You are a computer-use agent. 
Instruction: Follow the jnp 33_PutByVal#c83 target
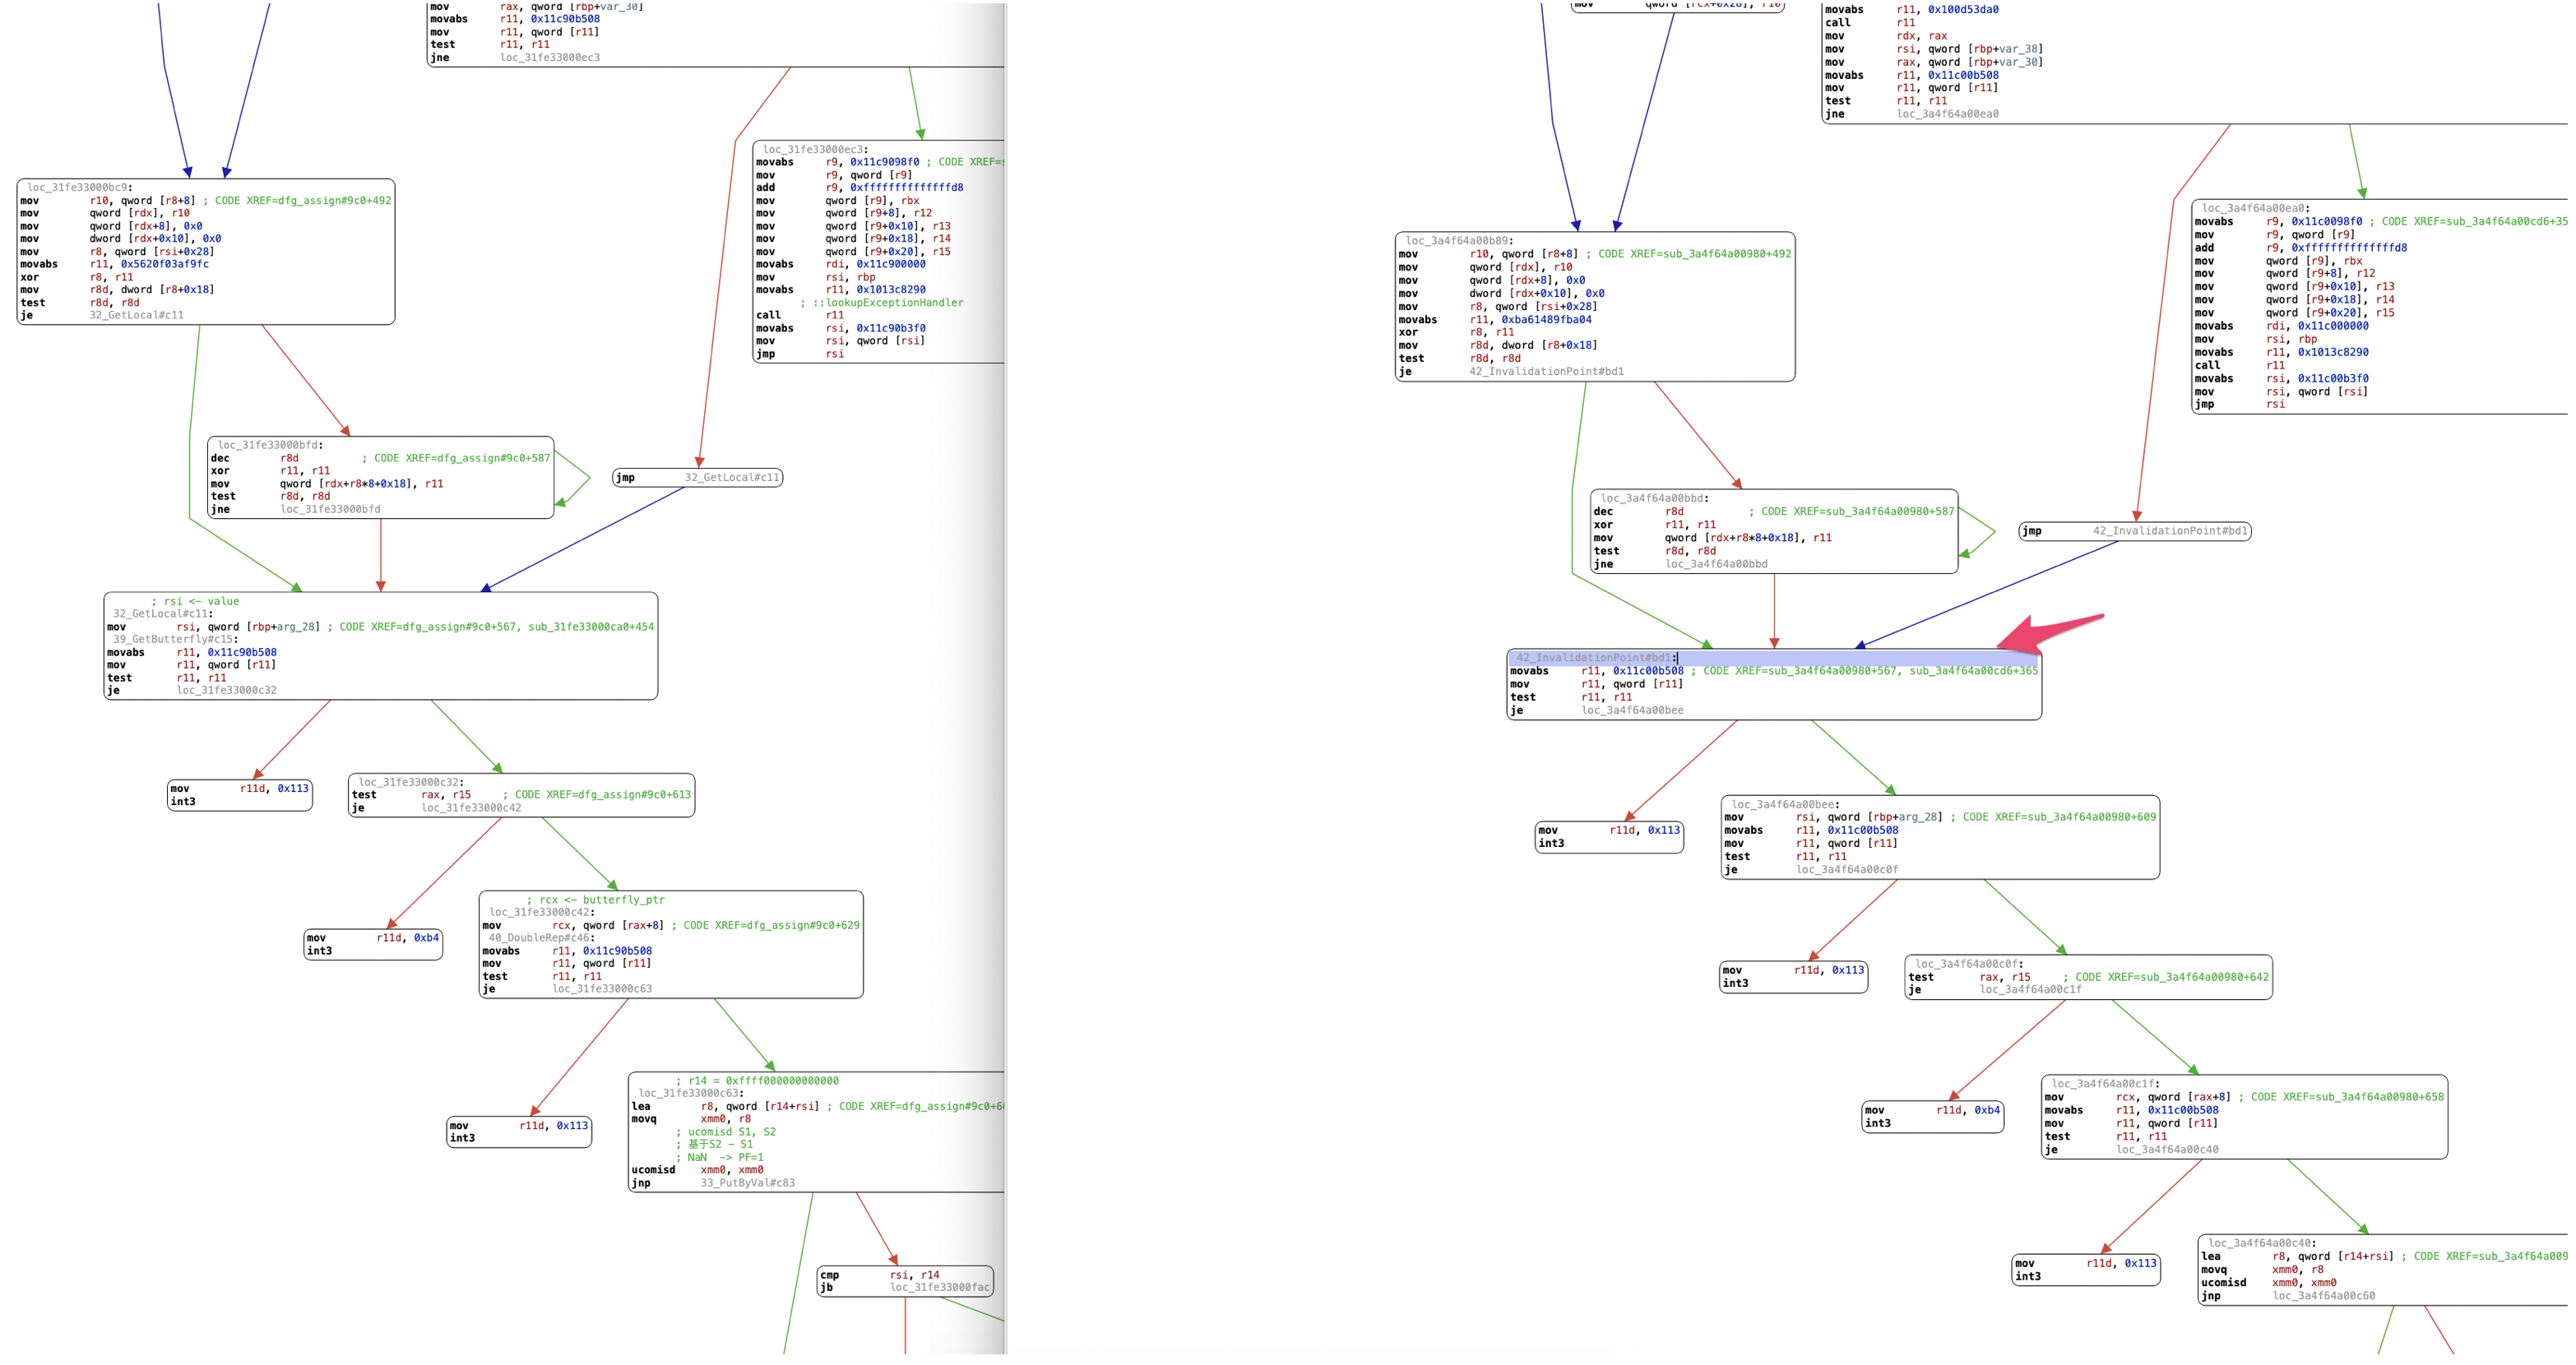tap(747, 1183)
